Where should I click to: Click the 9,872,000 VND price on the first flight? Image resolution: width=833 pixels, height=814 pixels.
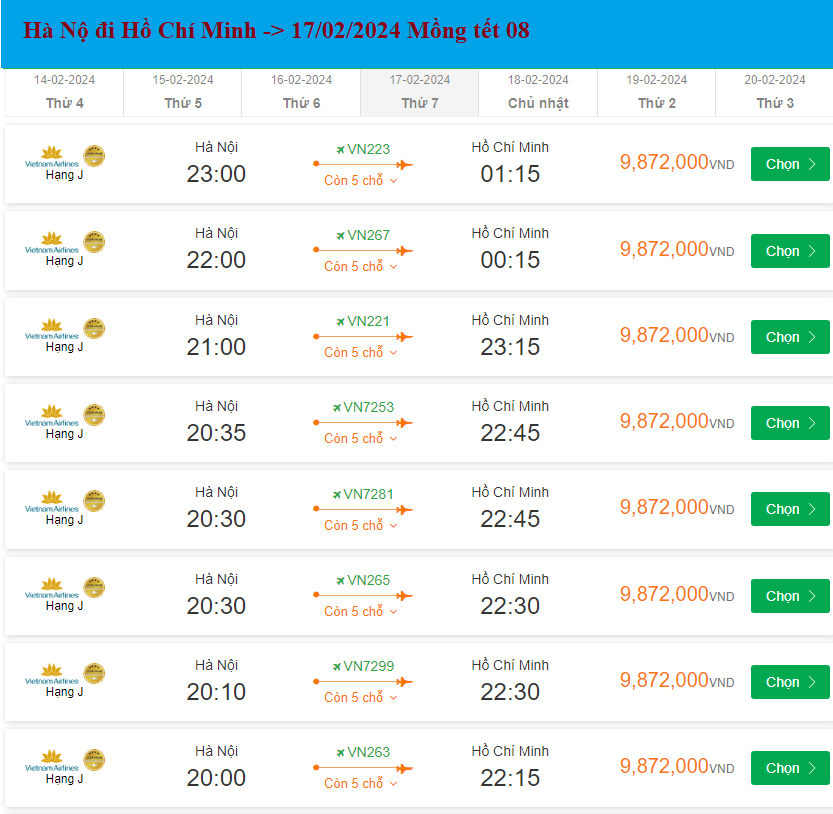click(x=676, y=163)
